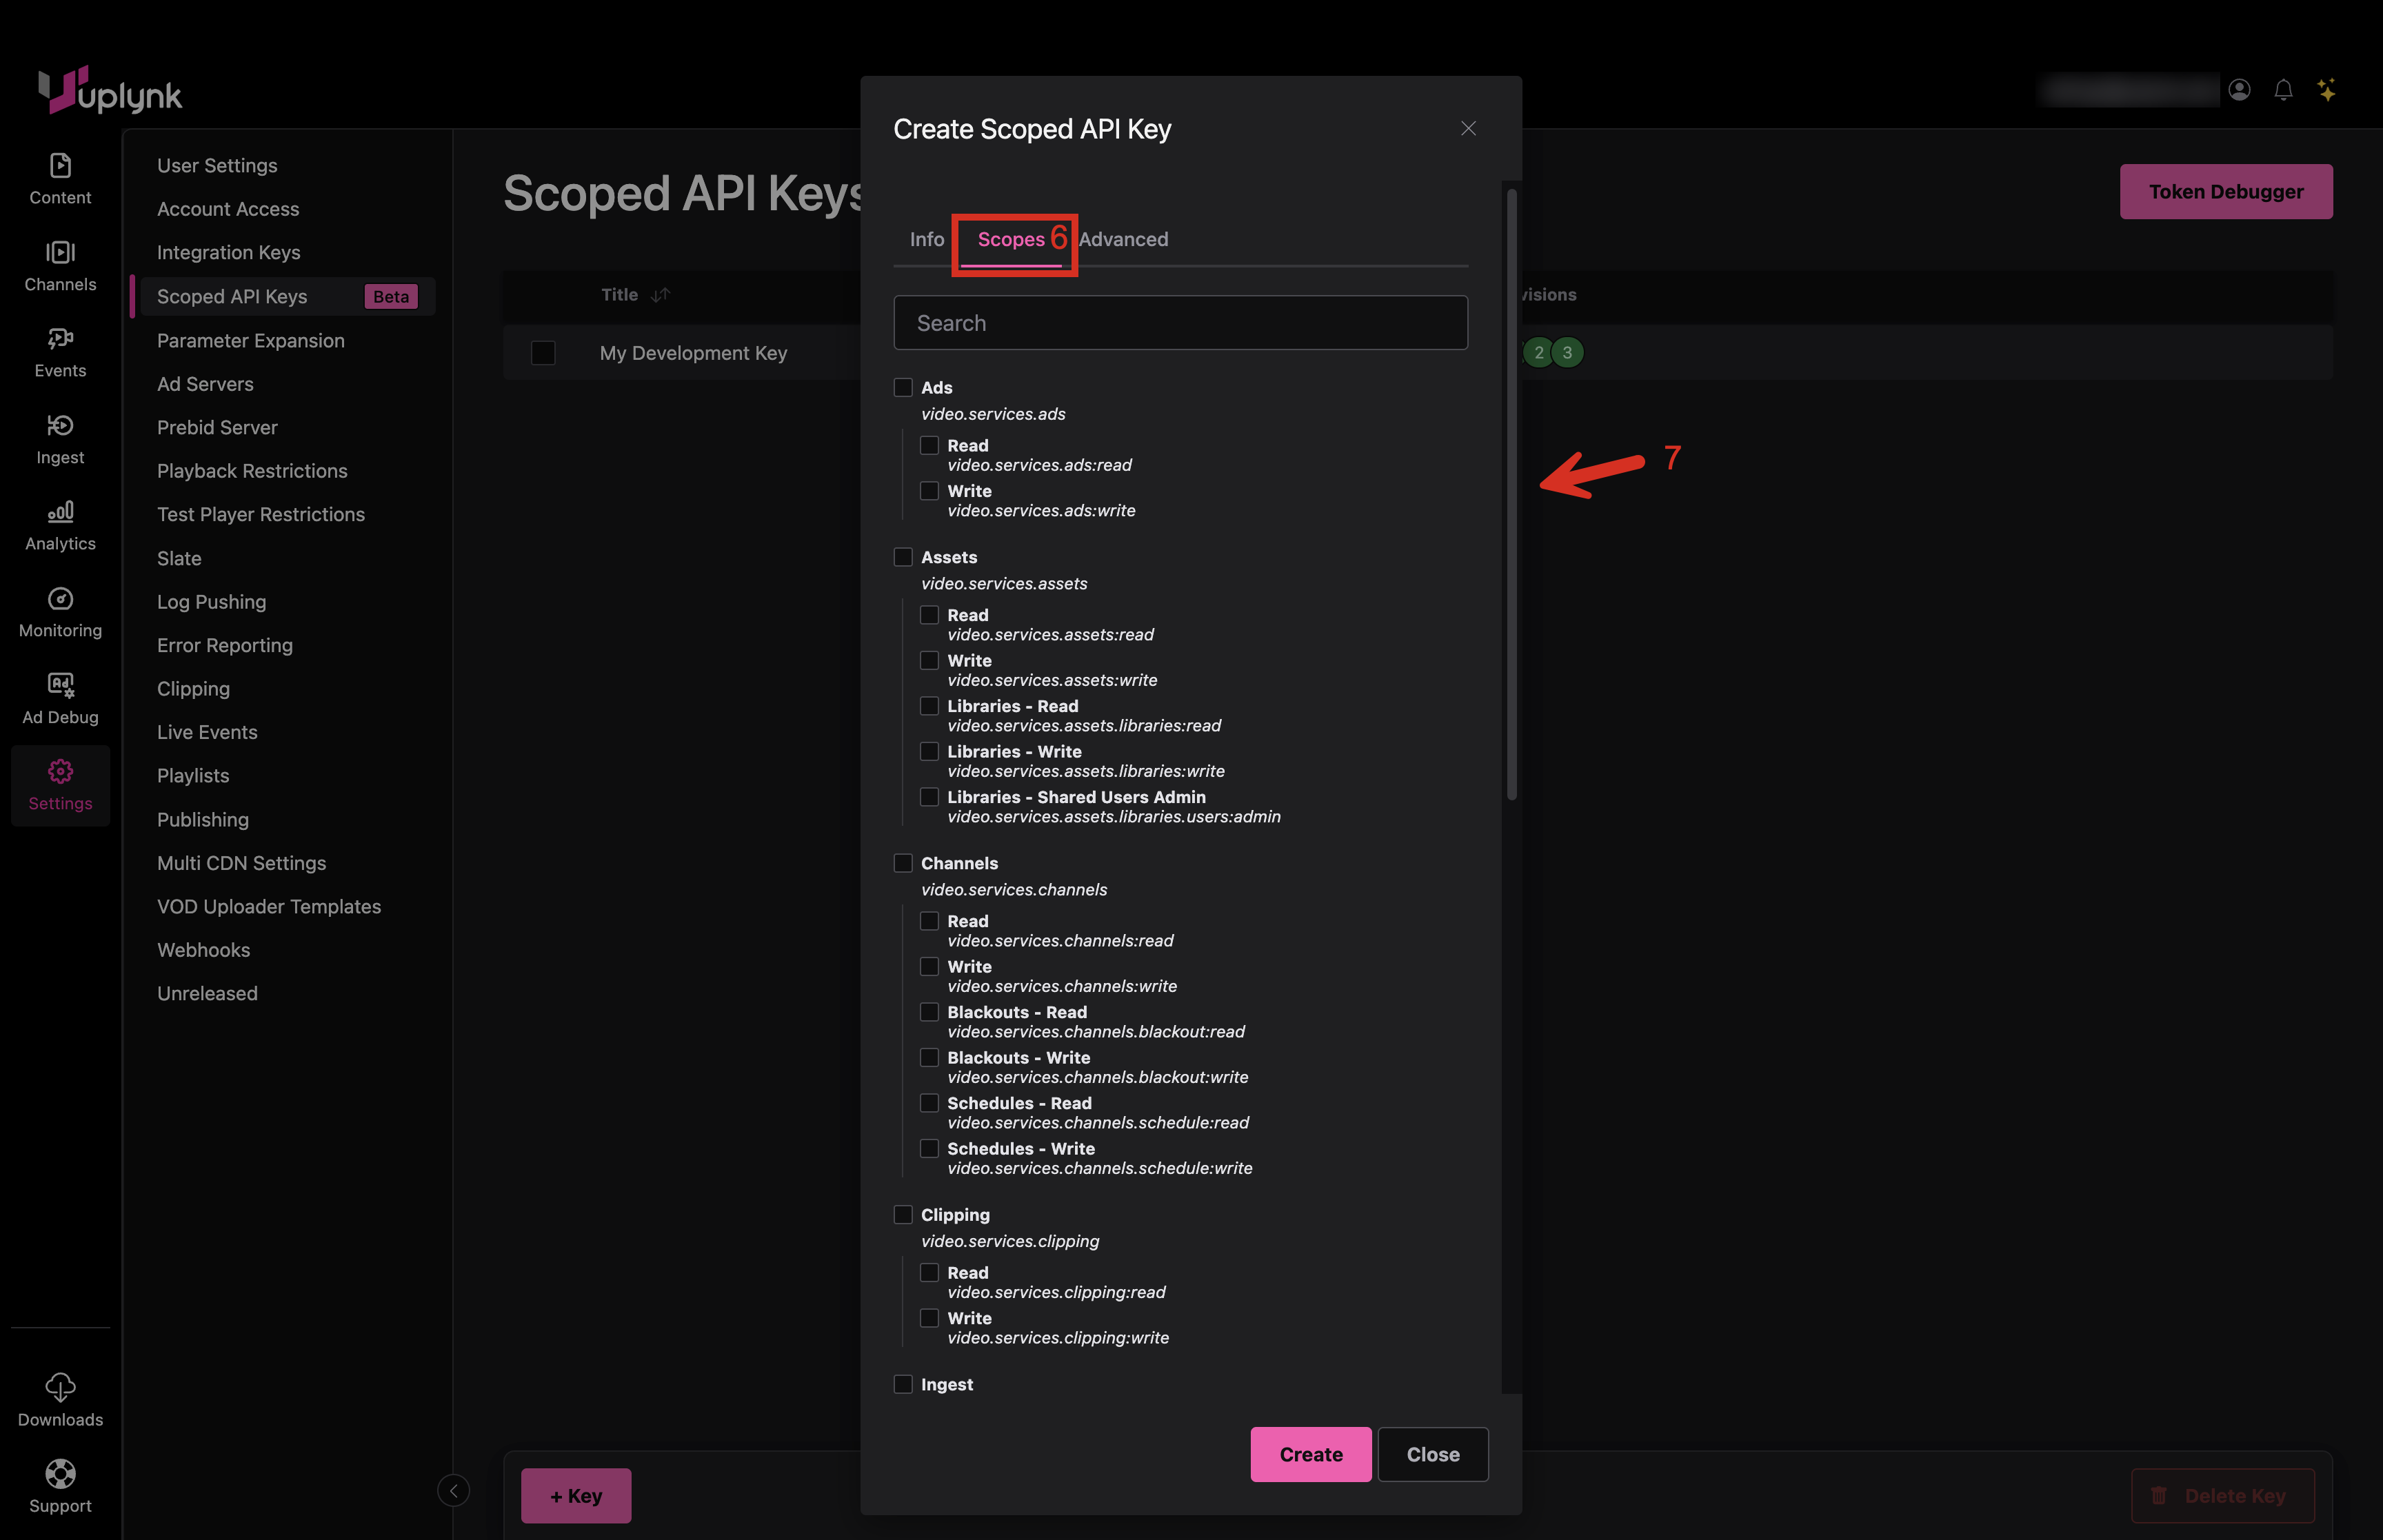Open the Analytics icon in the sidebar

point(60,513)
